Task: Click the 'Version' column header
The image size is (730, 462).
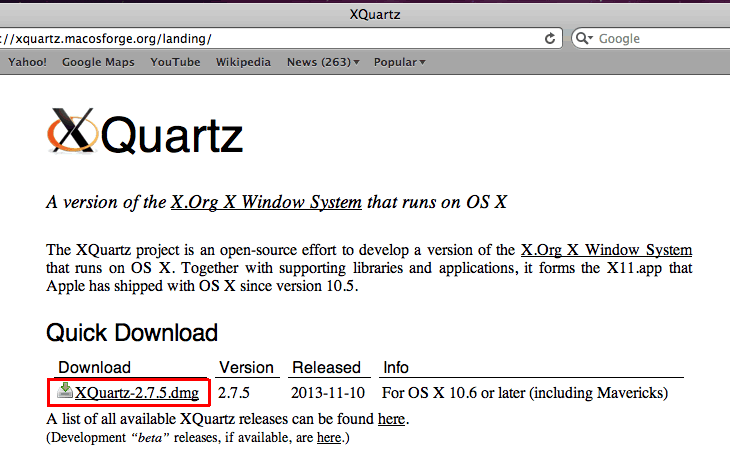Action: coord(246,367)
